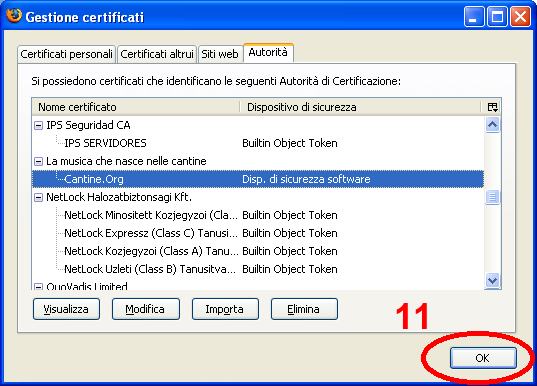
Task: Click the Elimina button
Action: (304, 309)
